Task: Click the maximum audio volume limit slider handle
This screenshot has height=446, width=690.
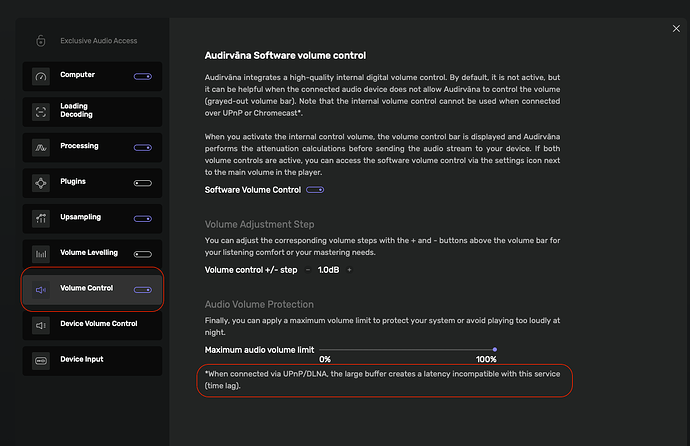Action: (494, 349)
